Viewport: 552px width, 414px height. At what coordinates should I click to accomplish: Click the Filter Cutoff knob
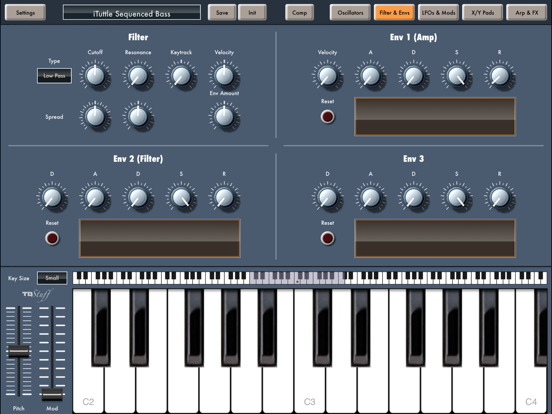(95, 76)
